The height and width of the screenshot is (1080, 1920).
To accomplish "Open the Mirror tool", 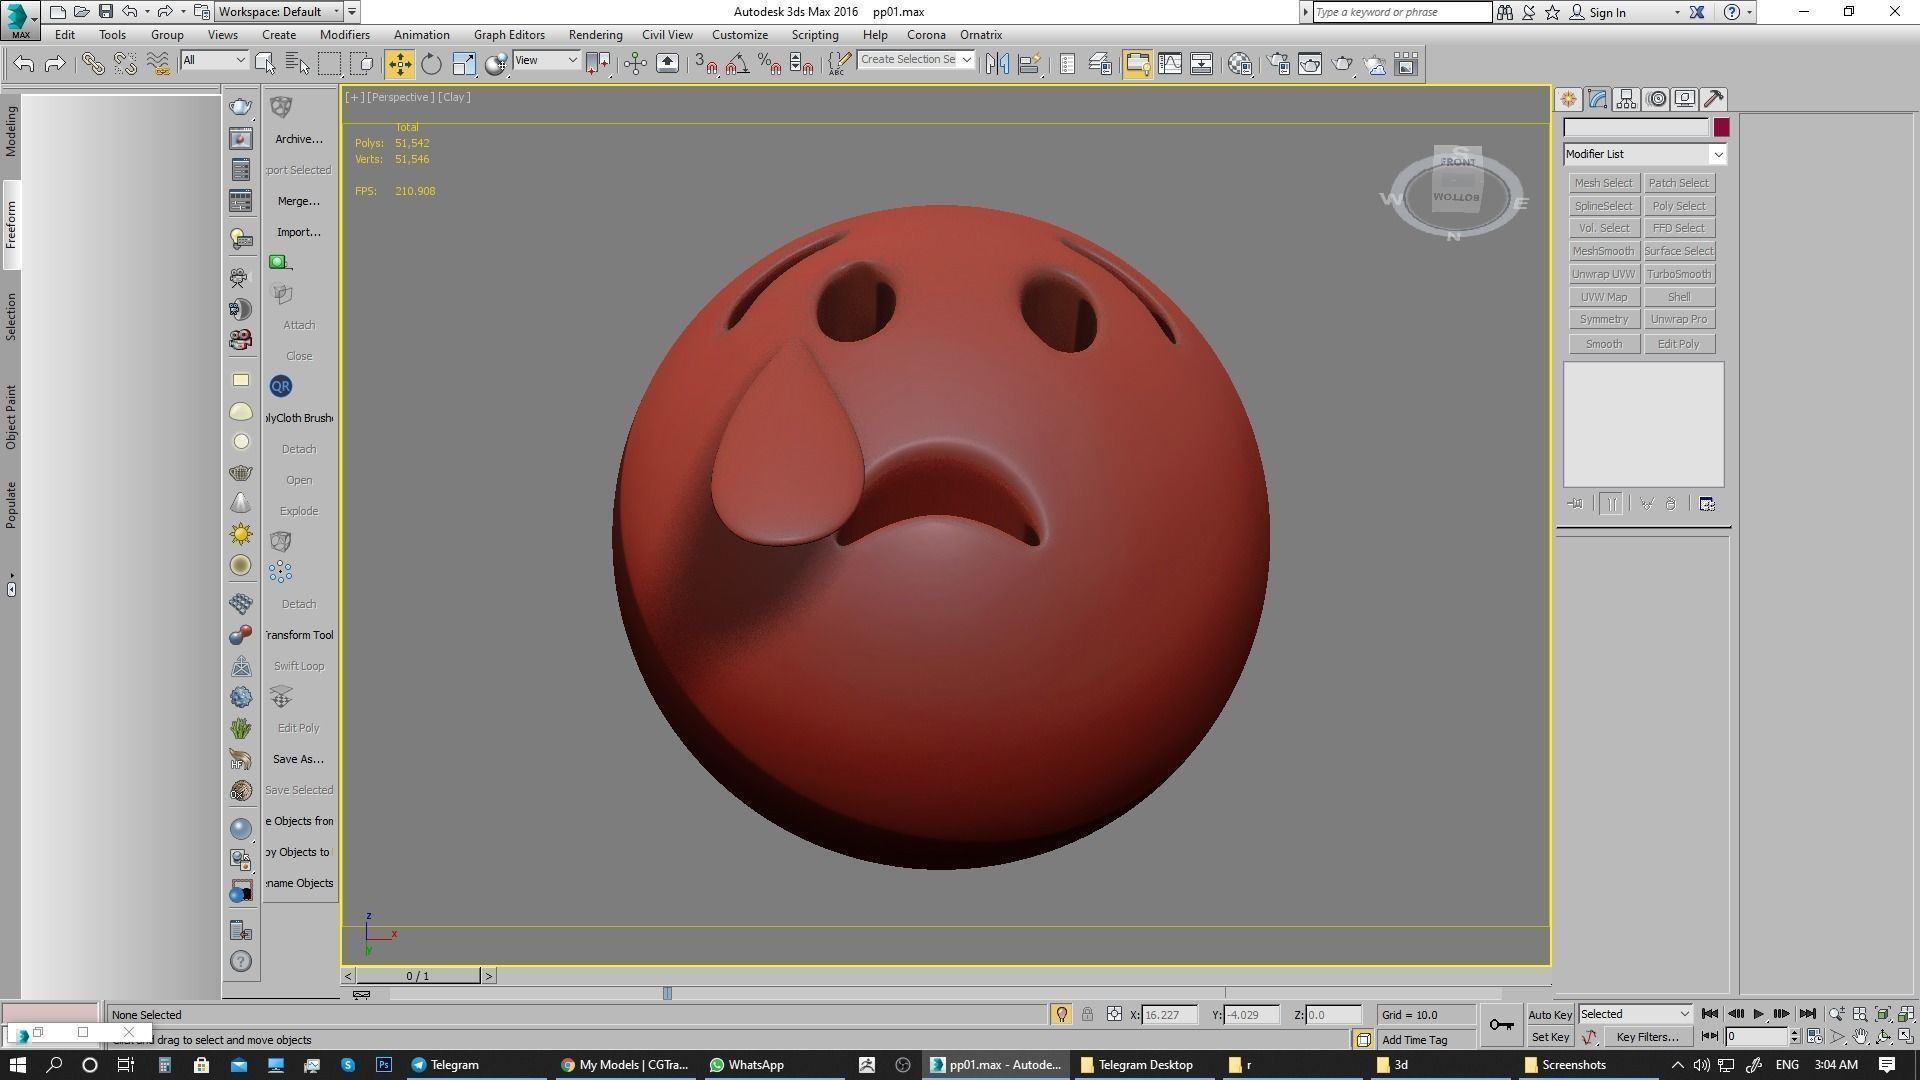I will (x=997, y=64).
